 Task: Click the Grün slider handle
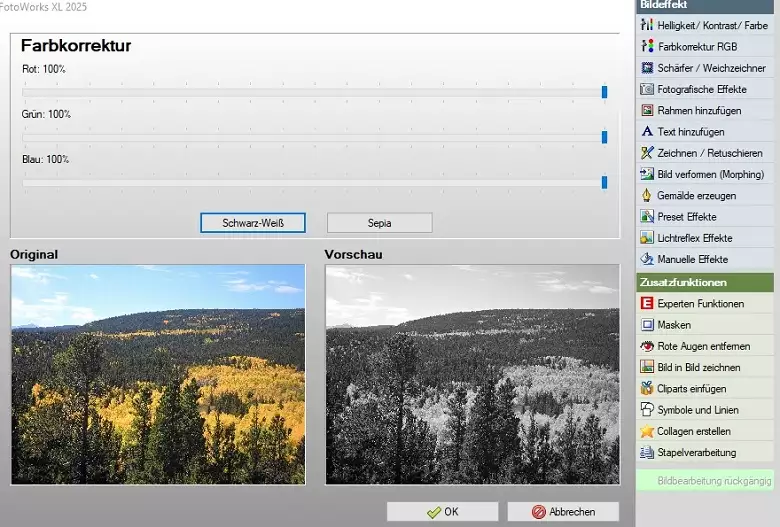pyautogui.click(x=604, y=137)
